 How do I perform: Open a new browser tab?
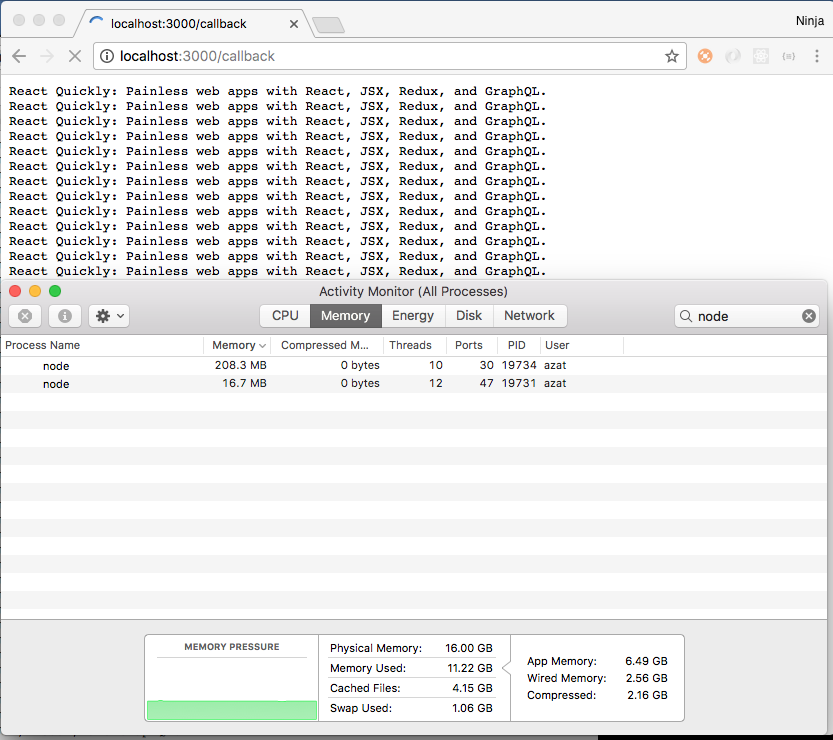(328, 25)
